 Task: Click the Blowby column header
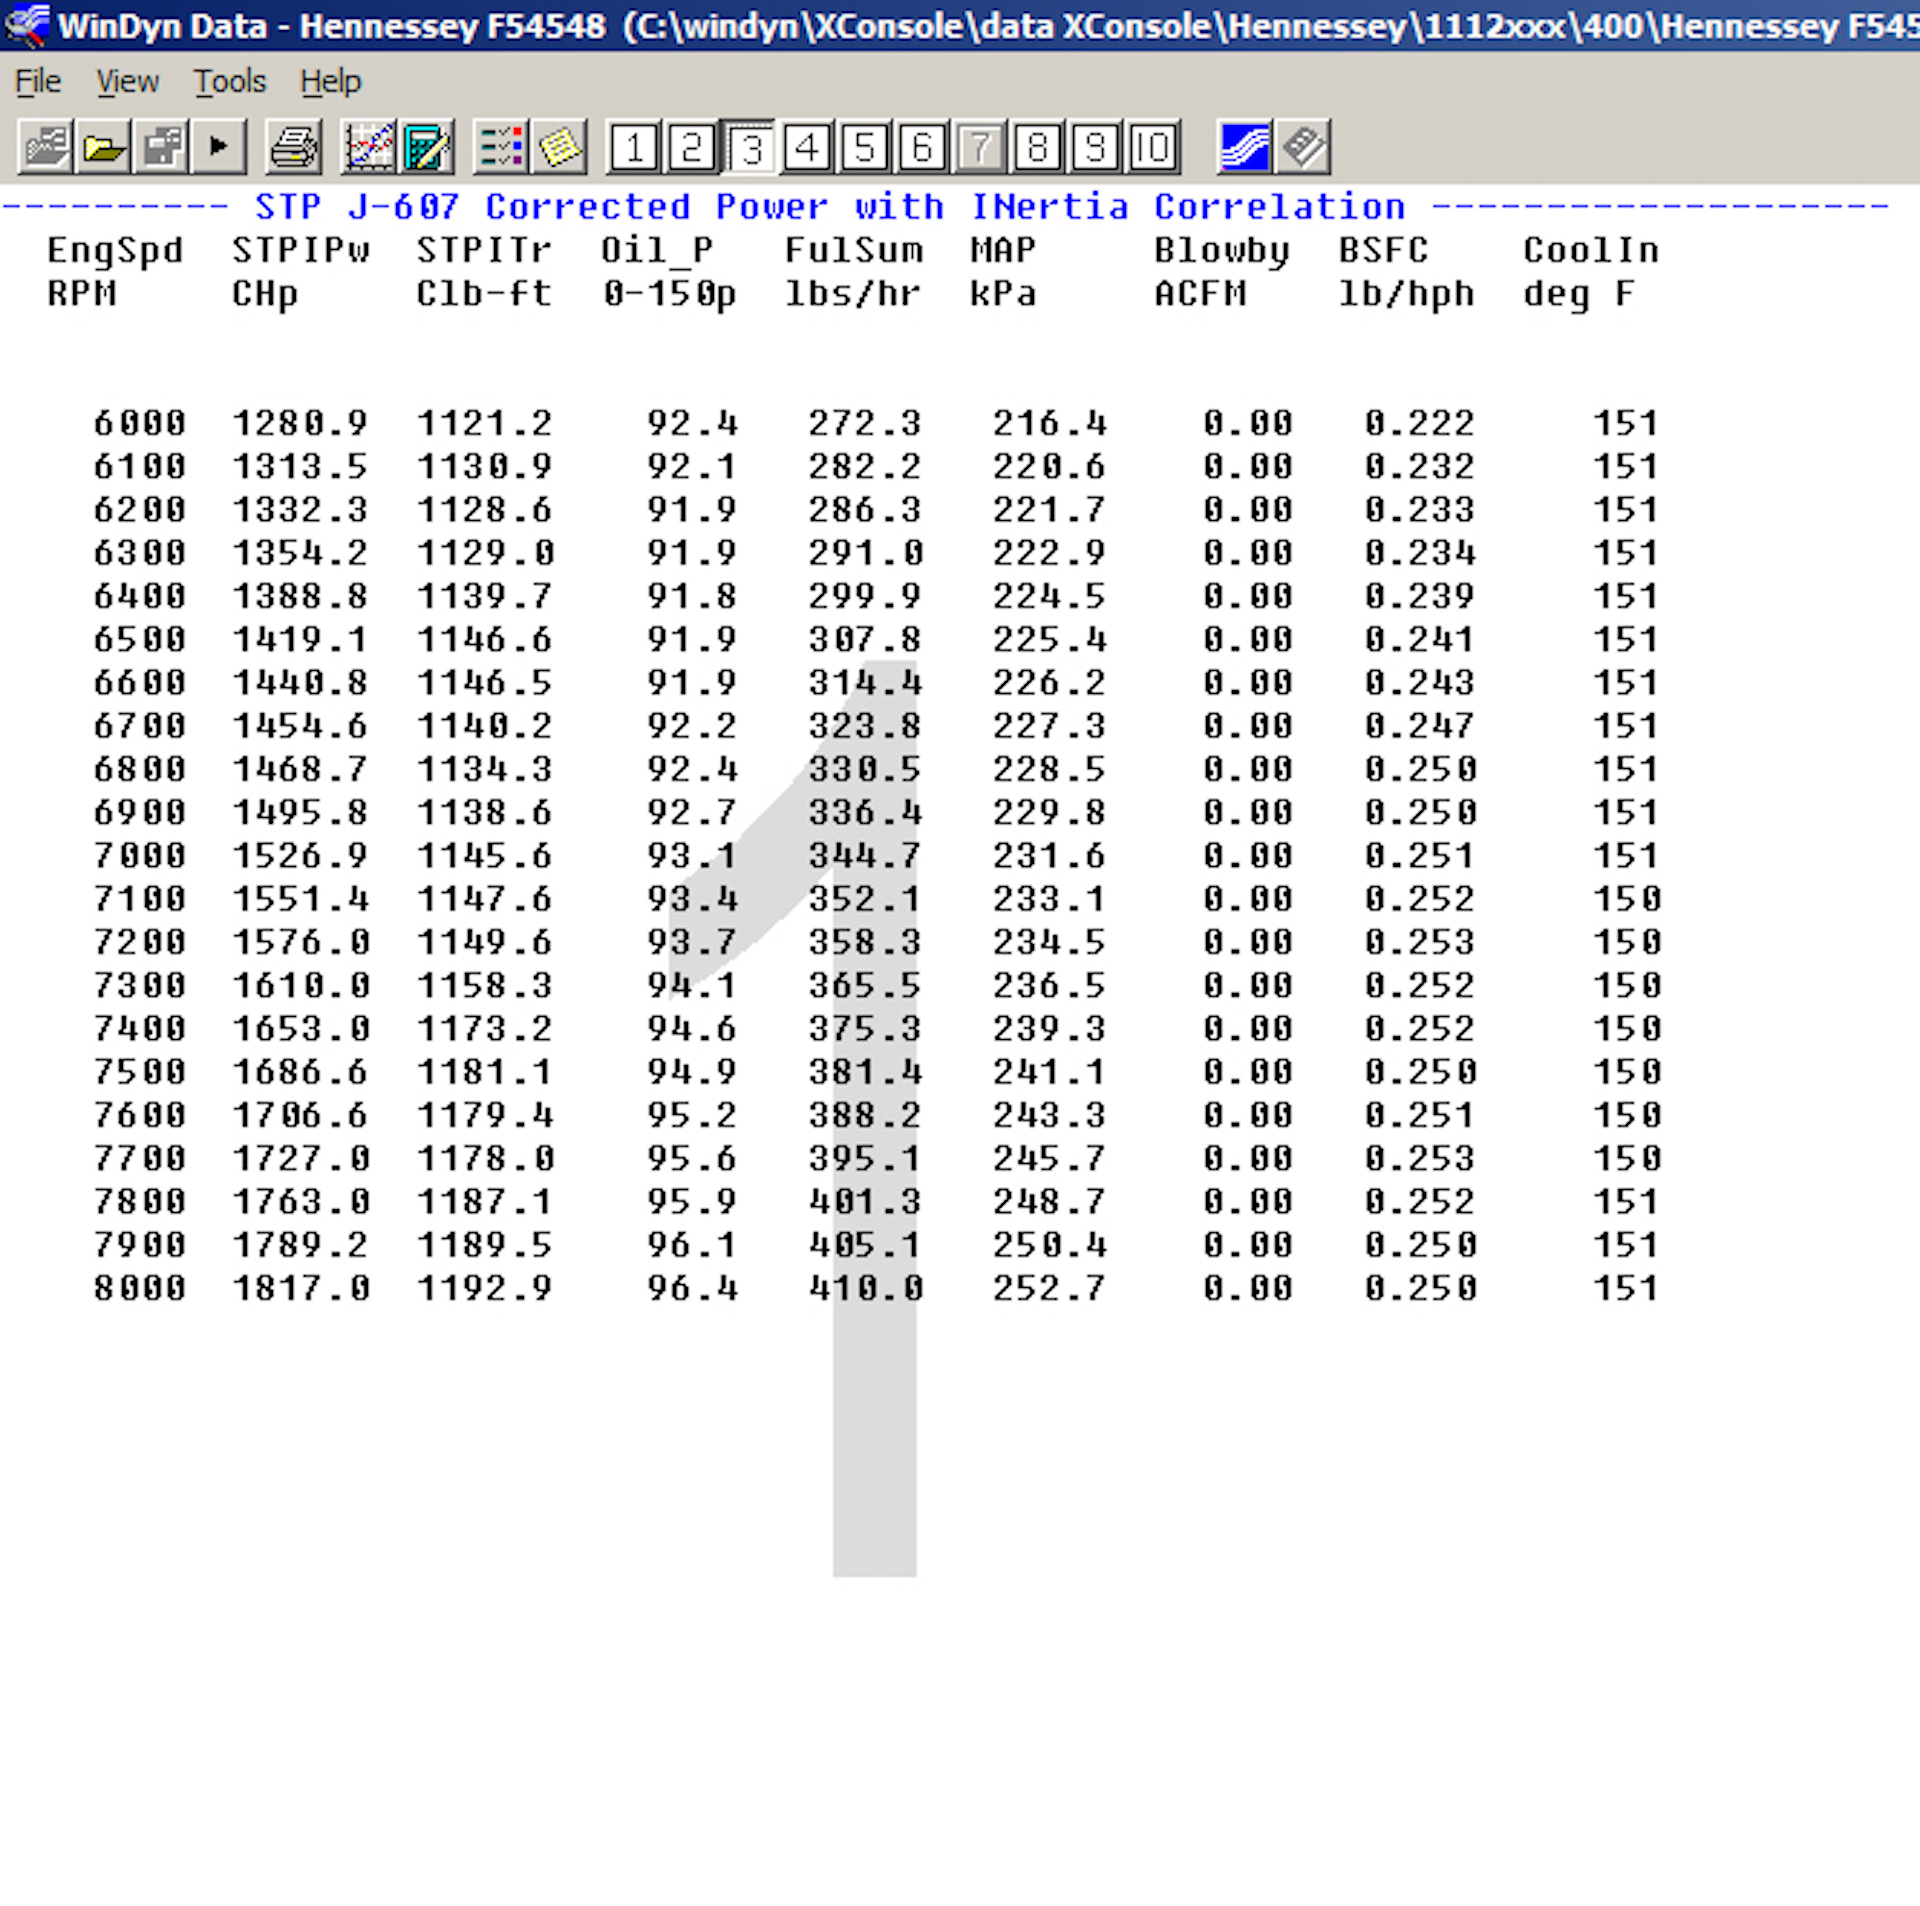coord(1221,250)
